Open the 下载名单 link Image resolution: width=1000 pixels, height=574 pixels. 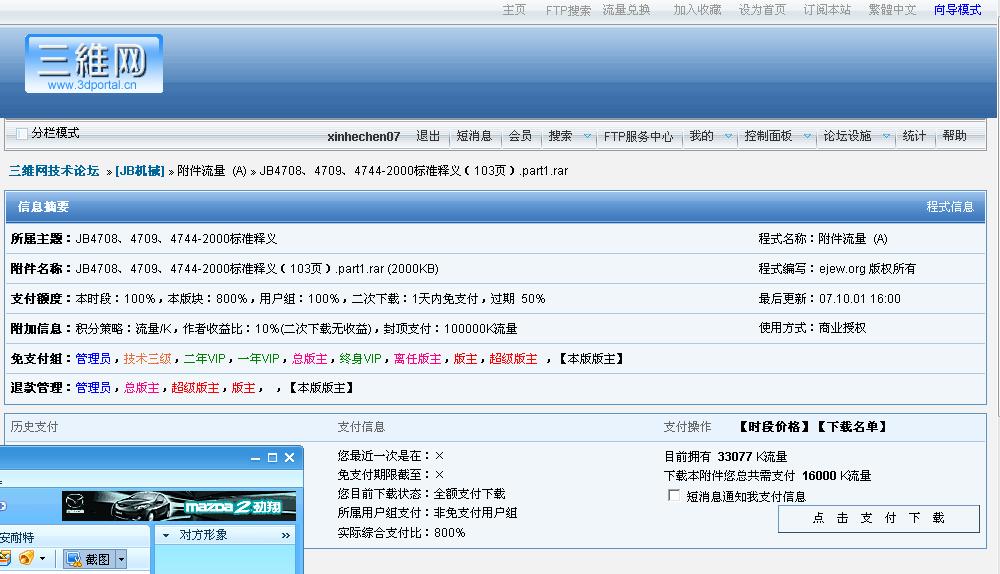(851, 427)
